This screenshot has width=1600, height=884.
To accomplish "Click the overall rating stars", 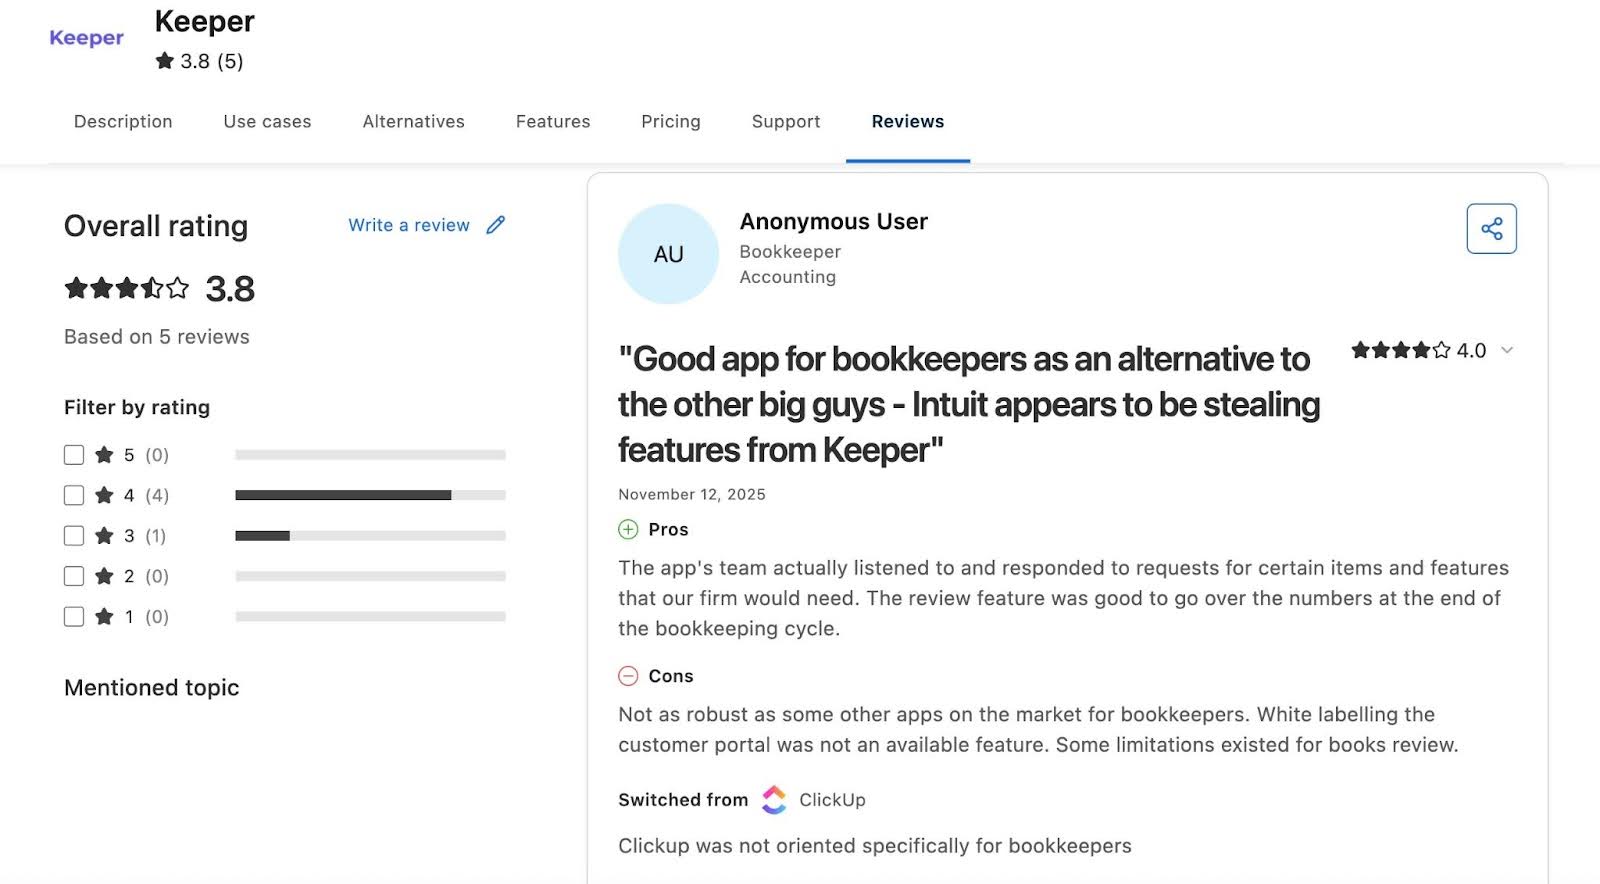I will [x=127, y=289].
